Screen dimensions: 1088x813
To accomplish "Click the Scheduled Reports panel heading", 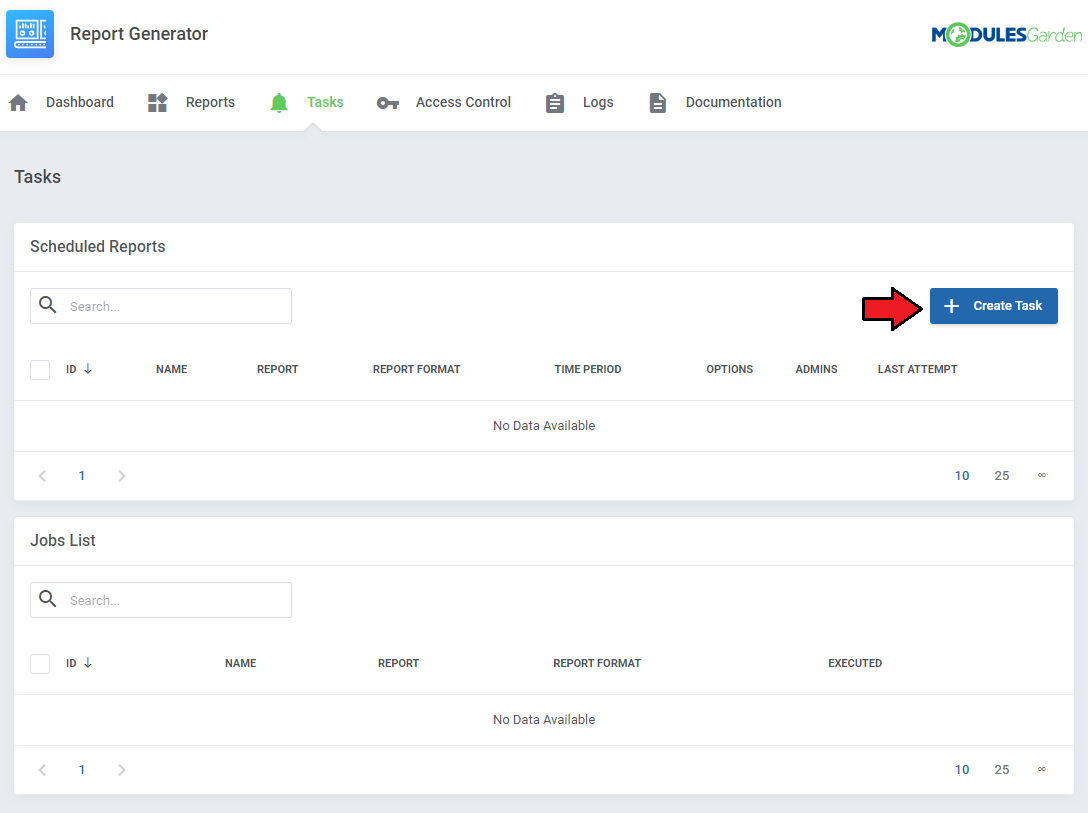I will pos(98,247).
